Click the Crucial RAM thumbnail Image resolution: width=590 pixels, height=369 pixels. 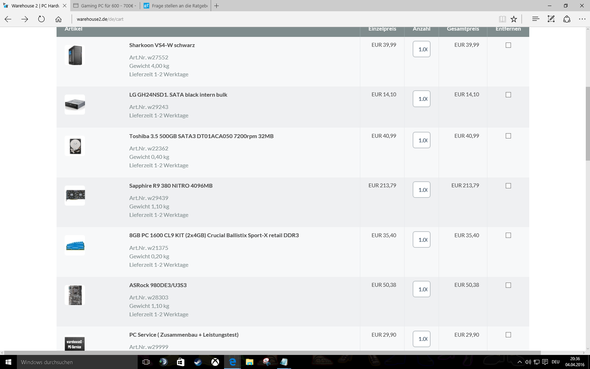[75, 246]
